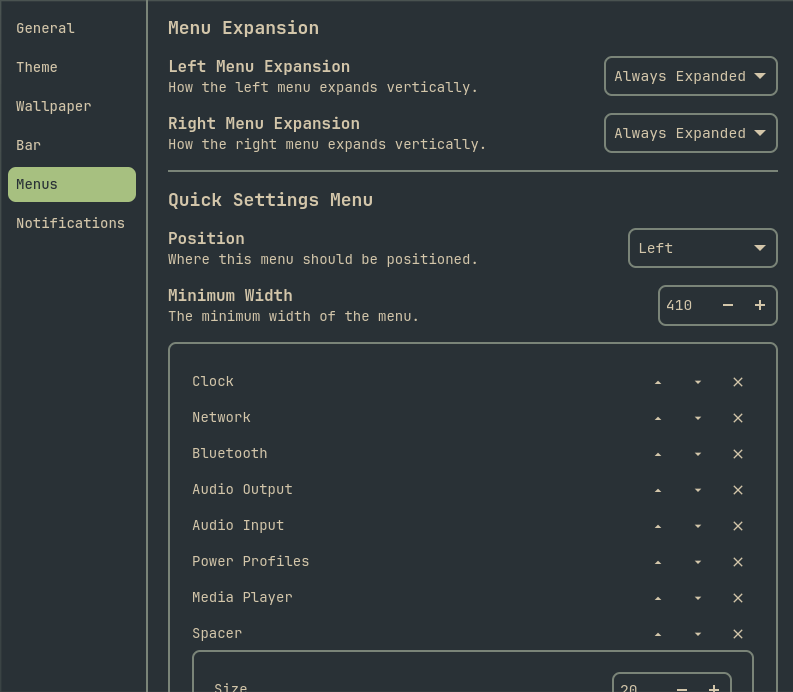
Task: Remove Audio Input entry
Action: [738, 526]
